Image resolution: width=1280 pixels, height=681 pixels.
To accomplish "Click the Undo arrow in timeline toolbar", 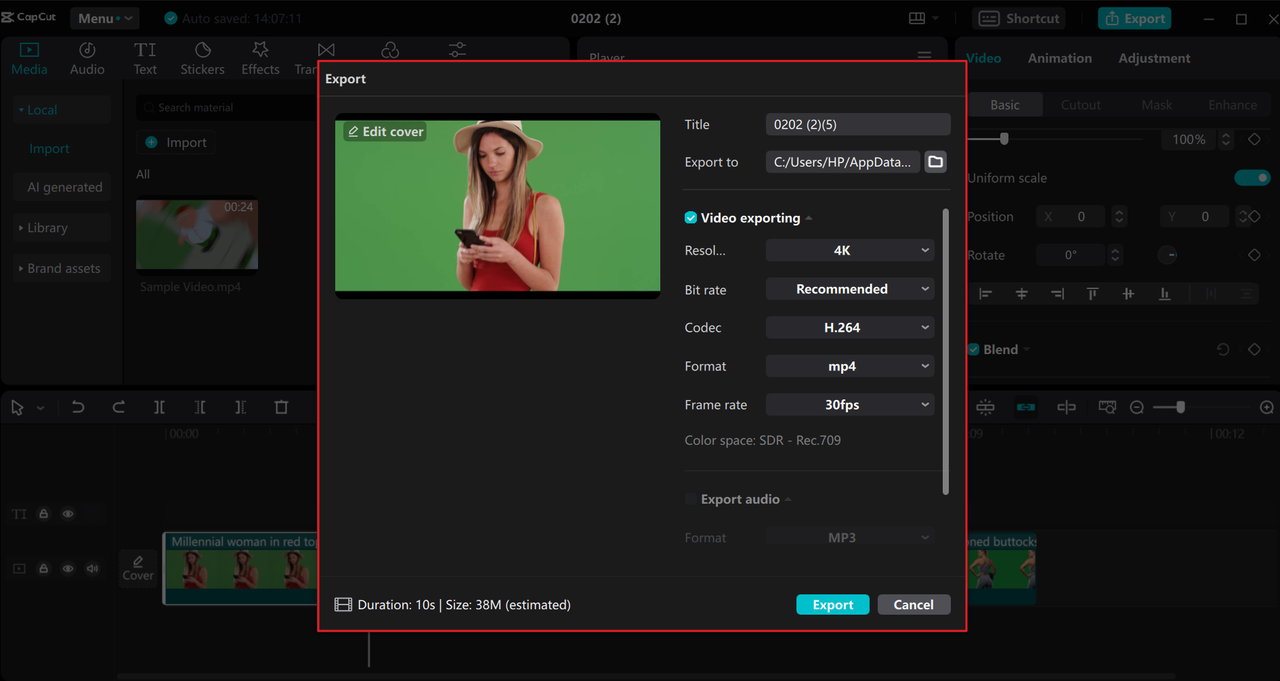I will [78, 407].
